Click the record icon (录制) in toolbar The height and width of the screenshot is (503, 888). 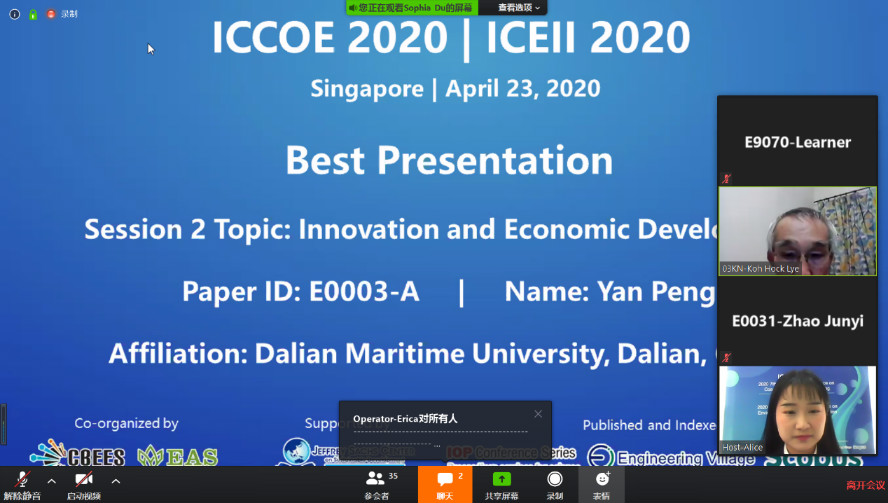(x=554, y=483)
